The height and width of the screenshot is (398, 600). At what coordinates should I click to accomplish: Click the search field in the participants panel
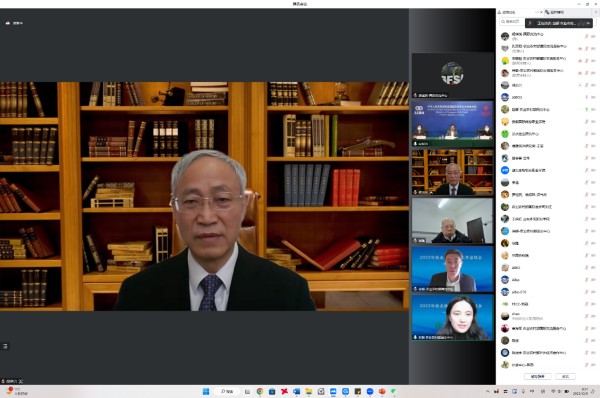pos(512,21)
